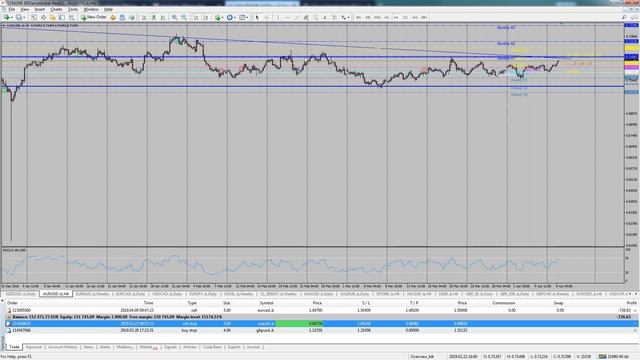Select the Text tool
This screenshot has width=640, height=360.
325,18
